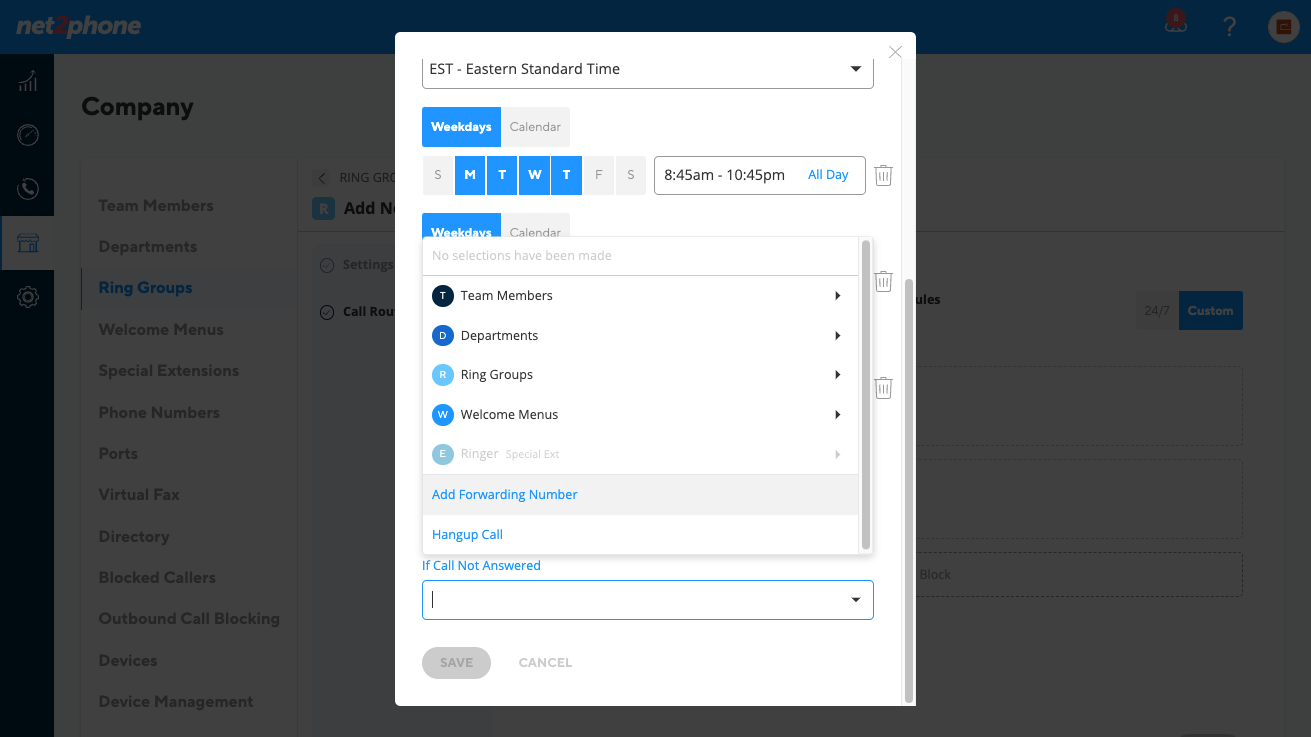Expand the Departments submenu arrow
Viewport: 1311px width, 737px height.
[837, 336]
